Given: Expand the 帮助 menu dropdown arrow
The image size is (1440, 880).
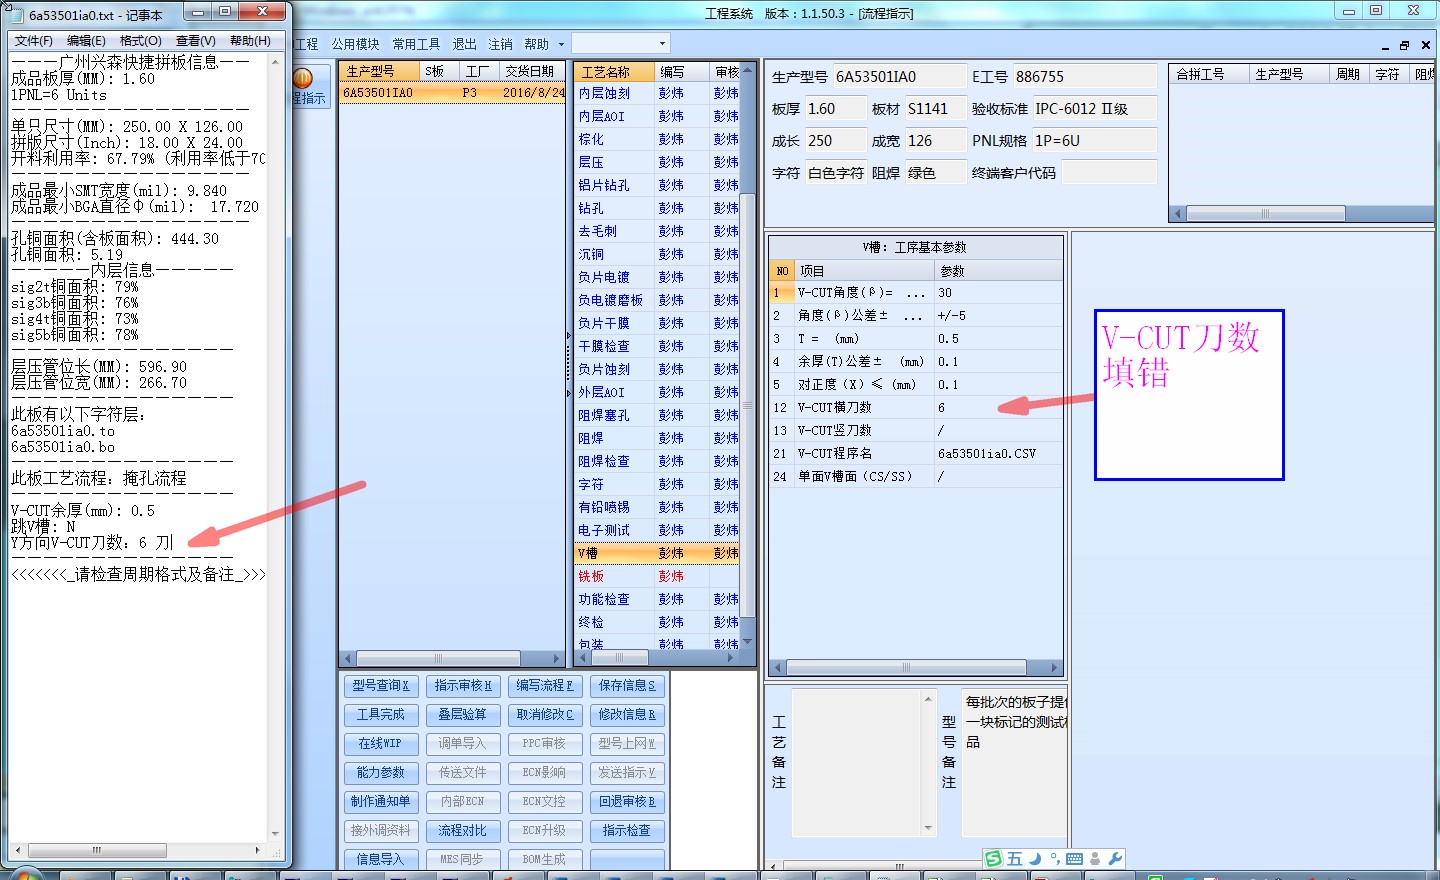Looking at the screenshot, I should tap(561, 44).
